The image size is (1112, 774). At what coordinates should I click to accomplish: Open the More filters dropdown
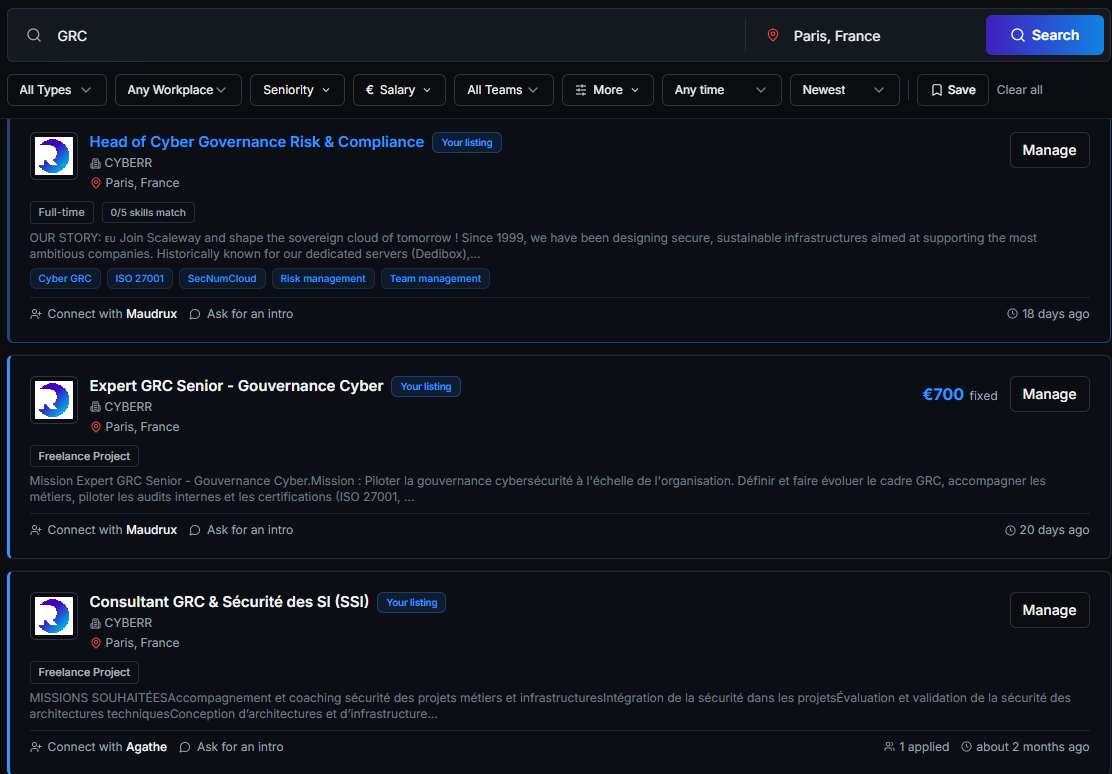tap(608, 90)
